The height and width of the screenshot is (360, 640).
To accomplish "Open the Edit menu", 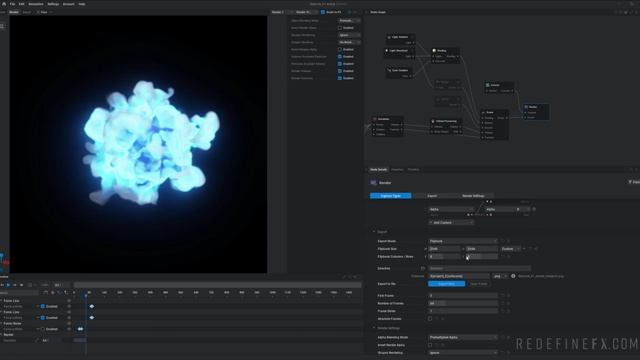I will coord(22,4).
